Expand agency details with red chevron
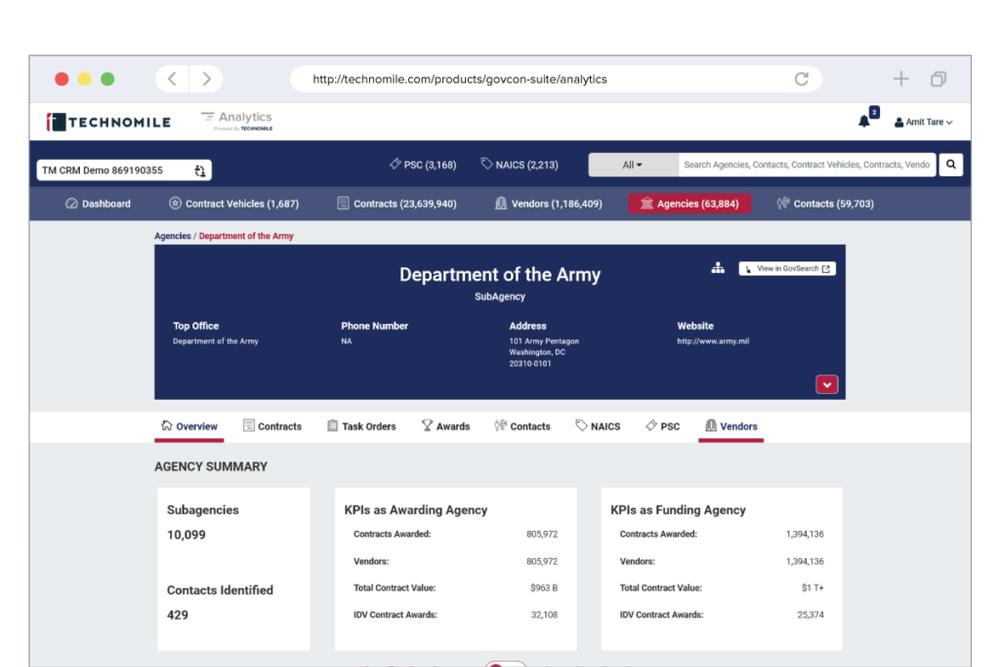 (x=827, y=385)
